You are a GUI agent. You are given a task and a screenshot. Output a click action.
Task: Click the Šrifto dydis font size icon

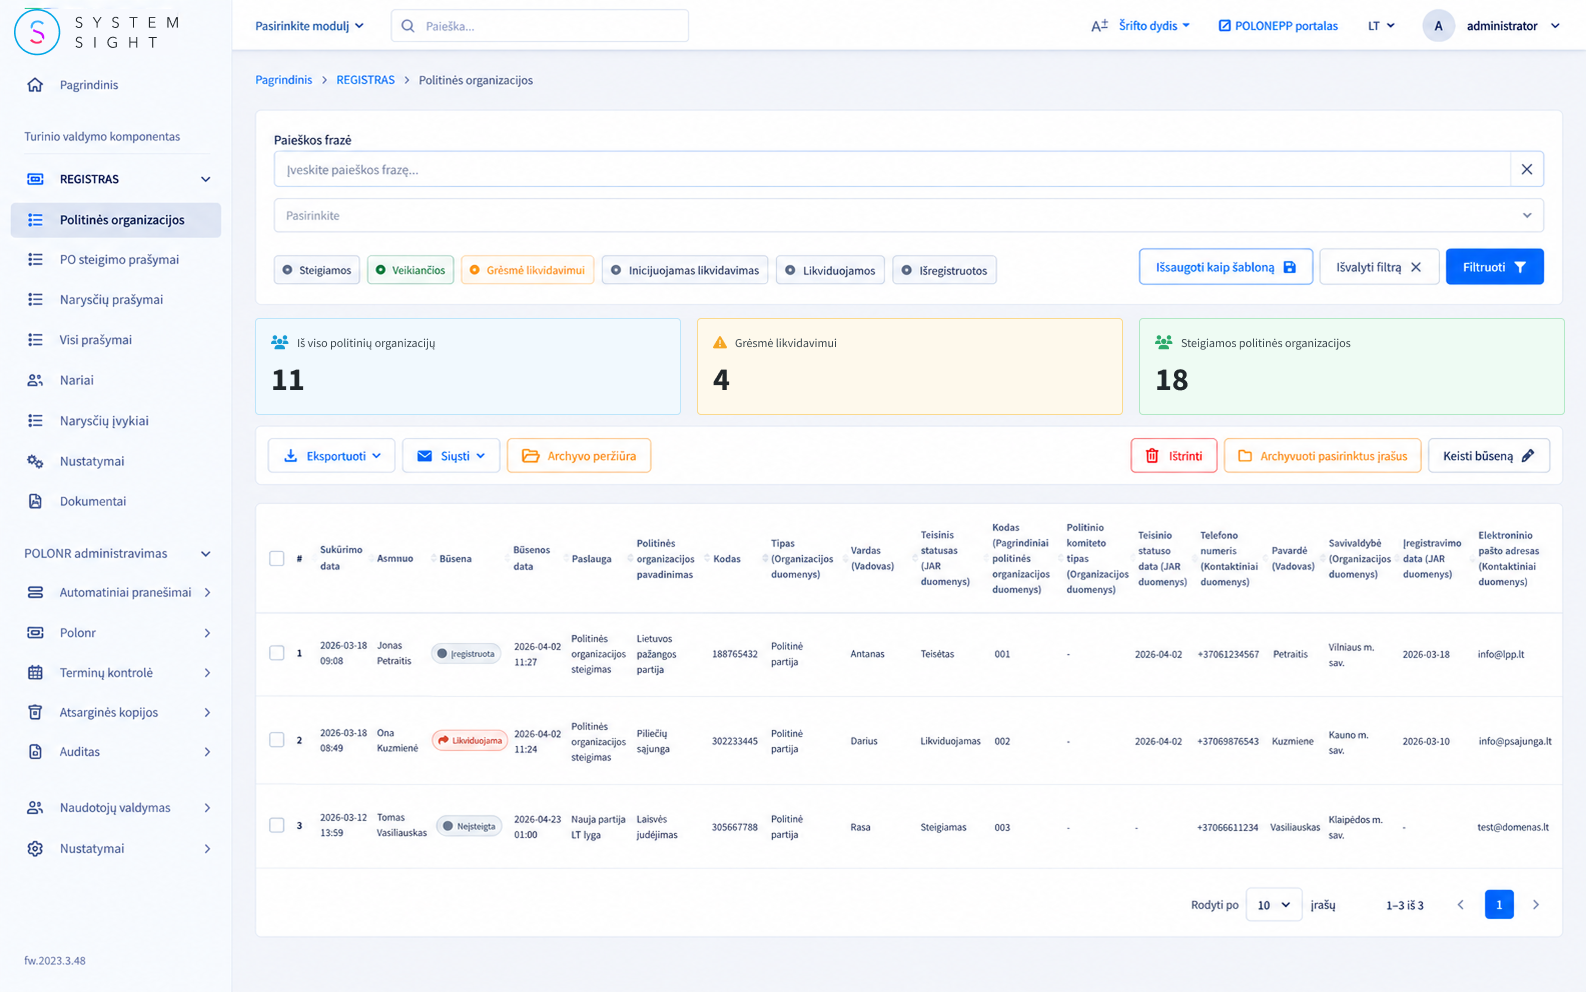1099,26
